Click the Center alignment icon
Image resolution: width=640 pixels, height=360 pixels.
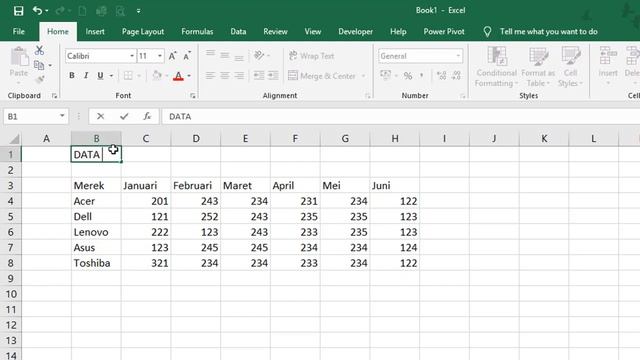pos(224,76)
